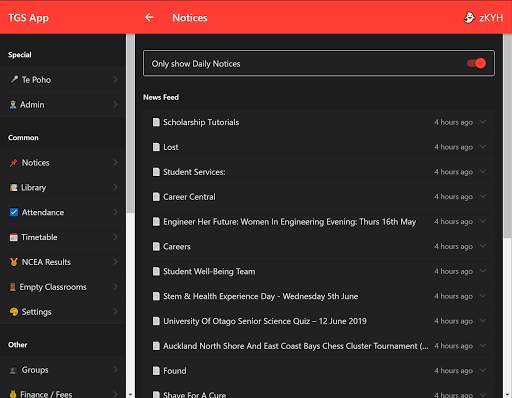Select Timetable in the sidebar
Viewport: 512px width, 398px height.
click(63, 237)
